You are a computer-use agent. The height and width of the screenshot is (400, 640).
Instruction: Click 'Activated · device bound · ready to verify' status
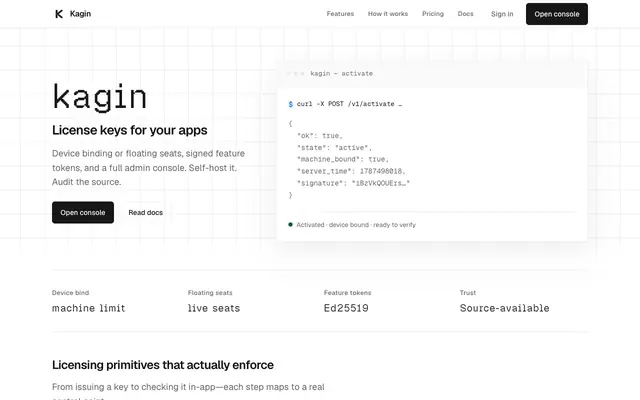click(356, 225)
